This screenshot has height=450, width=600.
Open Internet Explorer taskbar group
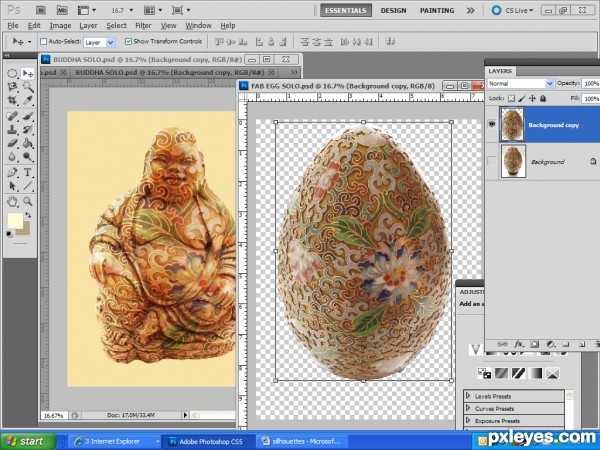115,441
